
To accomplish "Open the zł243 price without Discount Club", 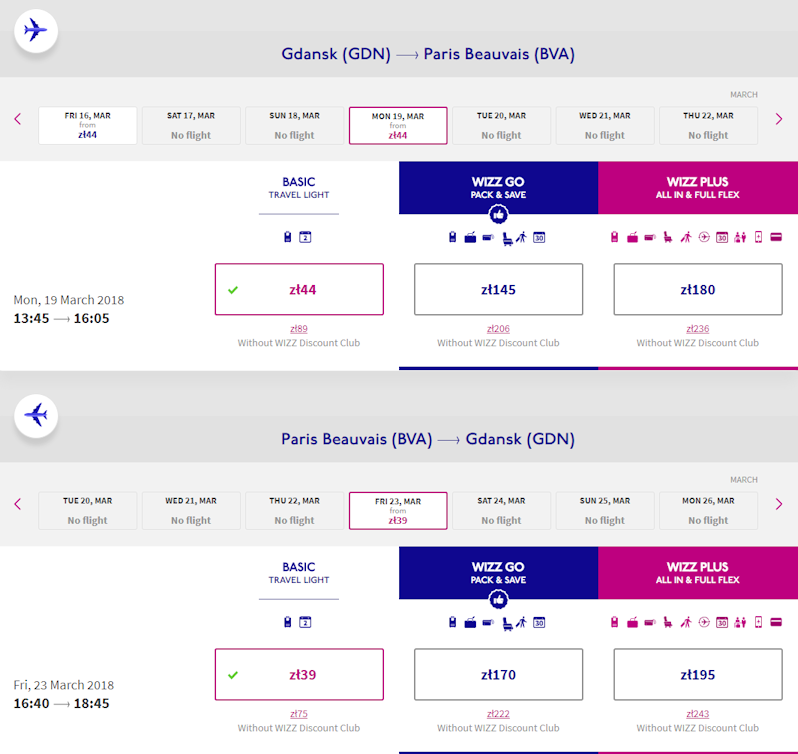I will point(698,714).
